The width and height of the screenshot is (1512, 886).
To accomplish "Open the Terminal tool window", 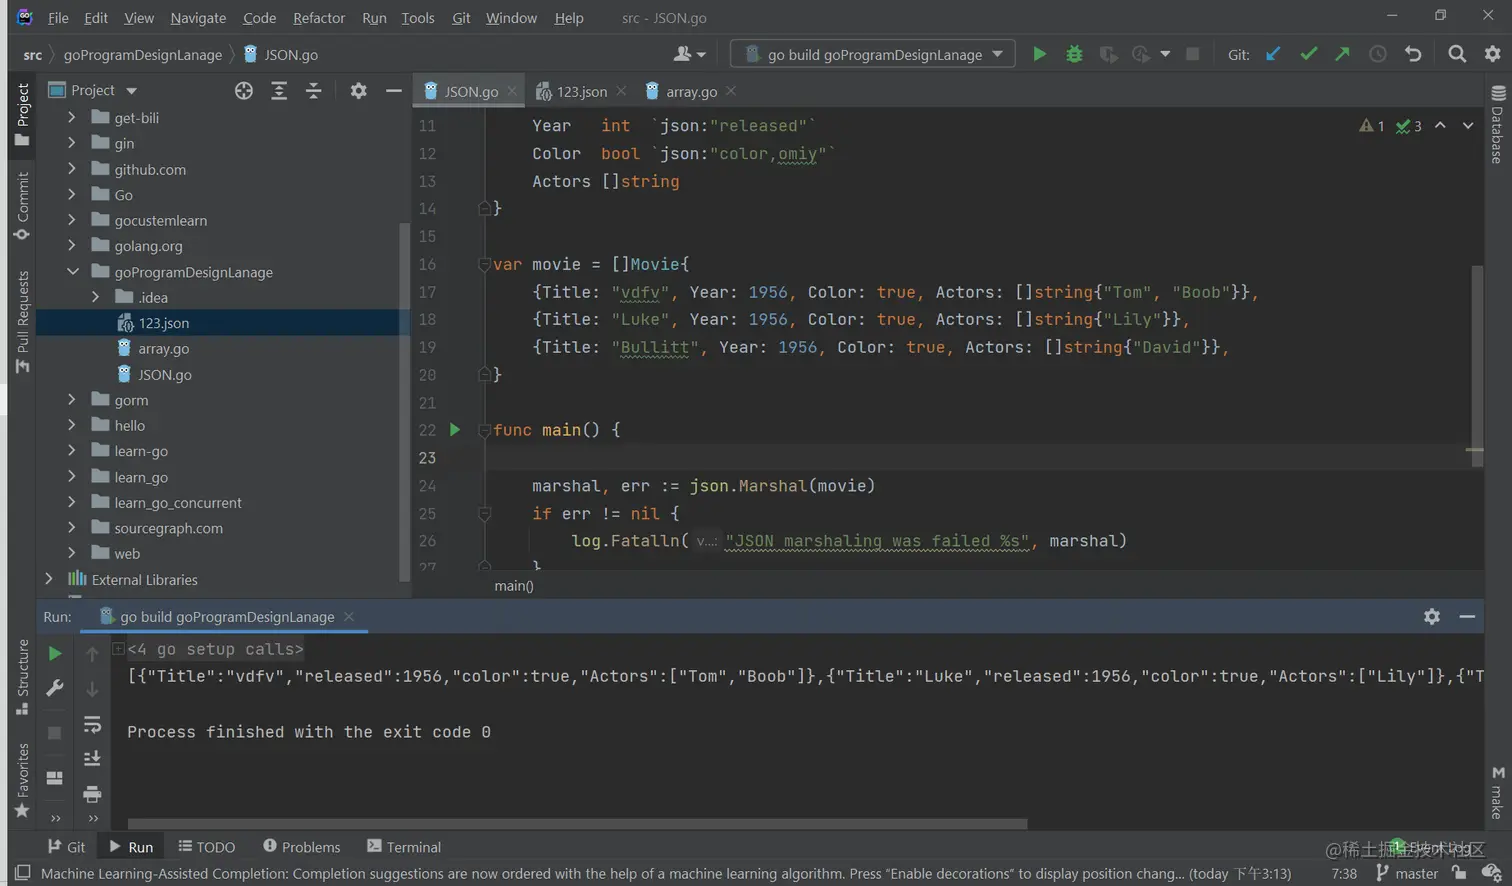I will (403, 847).
